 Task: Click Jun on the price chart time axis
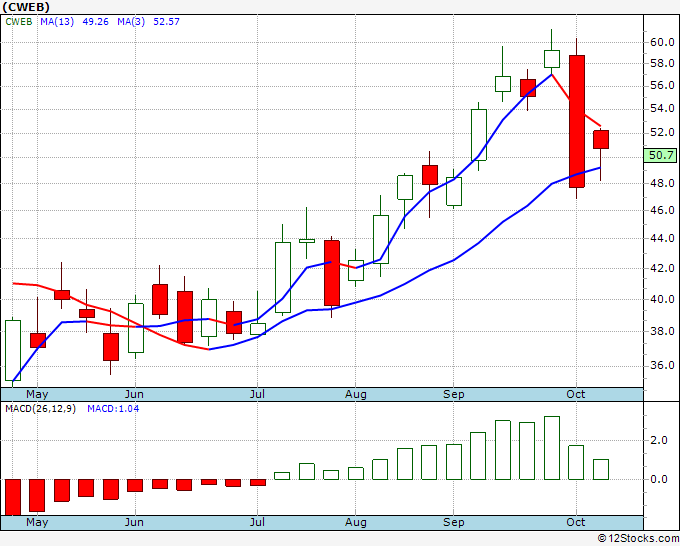134,395
